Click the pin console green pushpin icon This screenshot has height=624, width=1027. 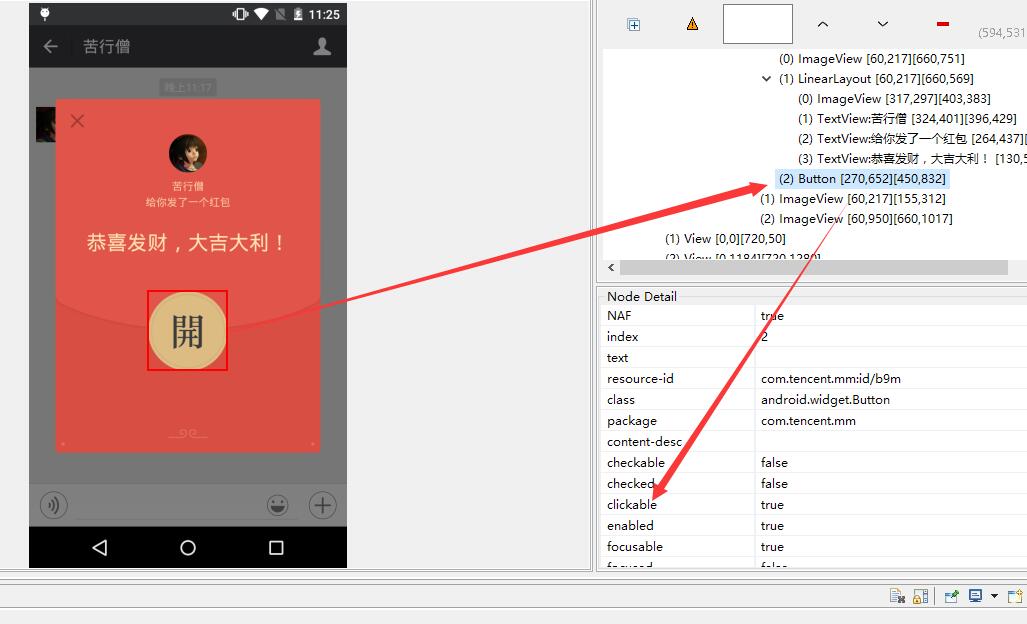point(952,596)
